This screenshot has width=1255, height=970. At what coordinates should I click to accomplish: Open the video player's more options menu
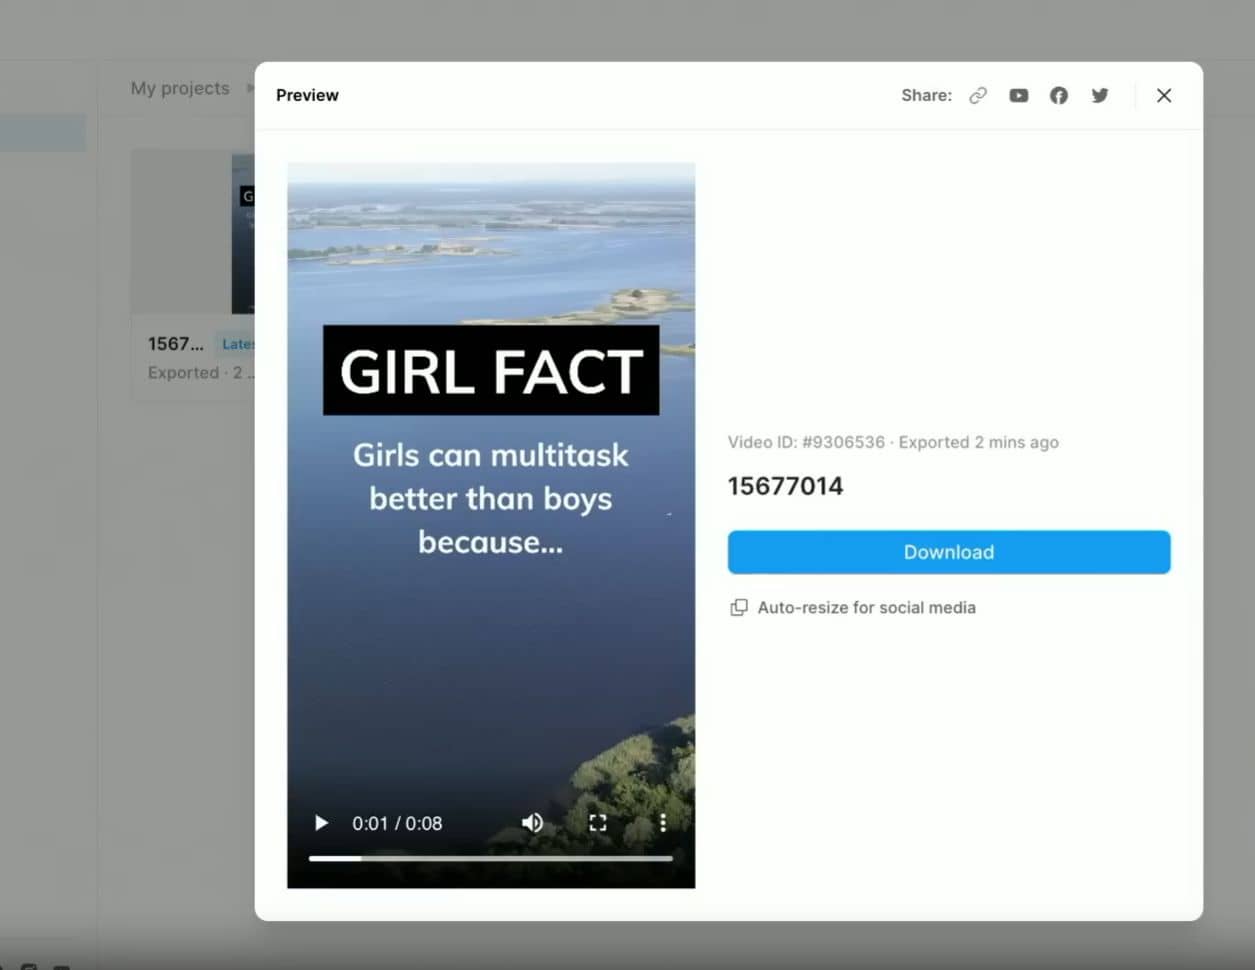click(662, 823)
